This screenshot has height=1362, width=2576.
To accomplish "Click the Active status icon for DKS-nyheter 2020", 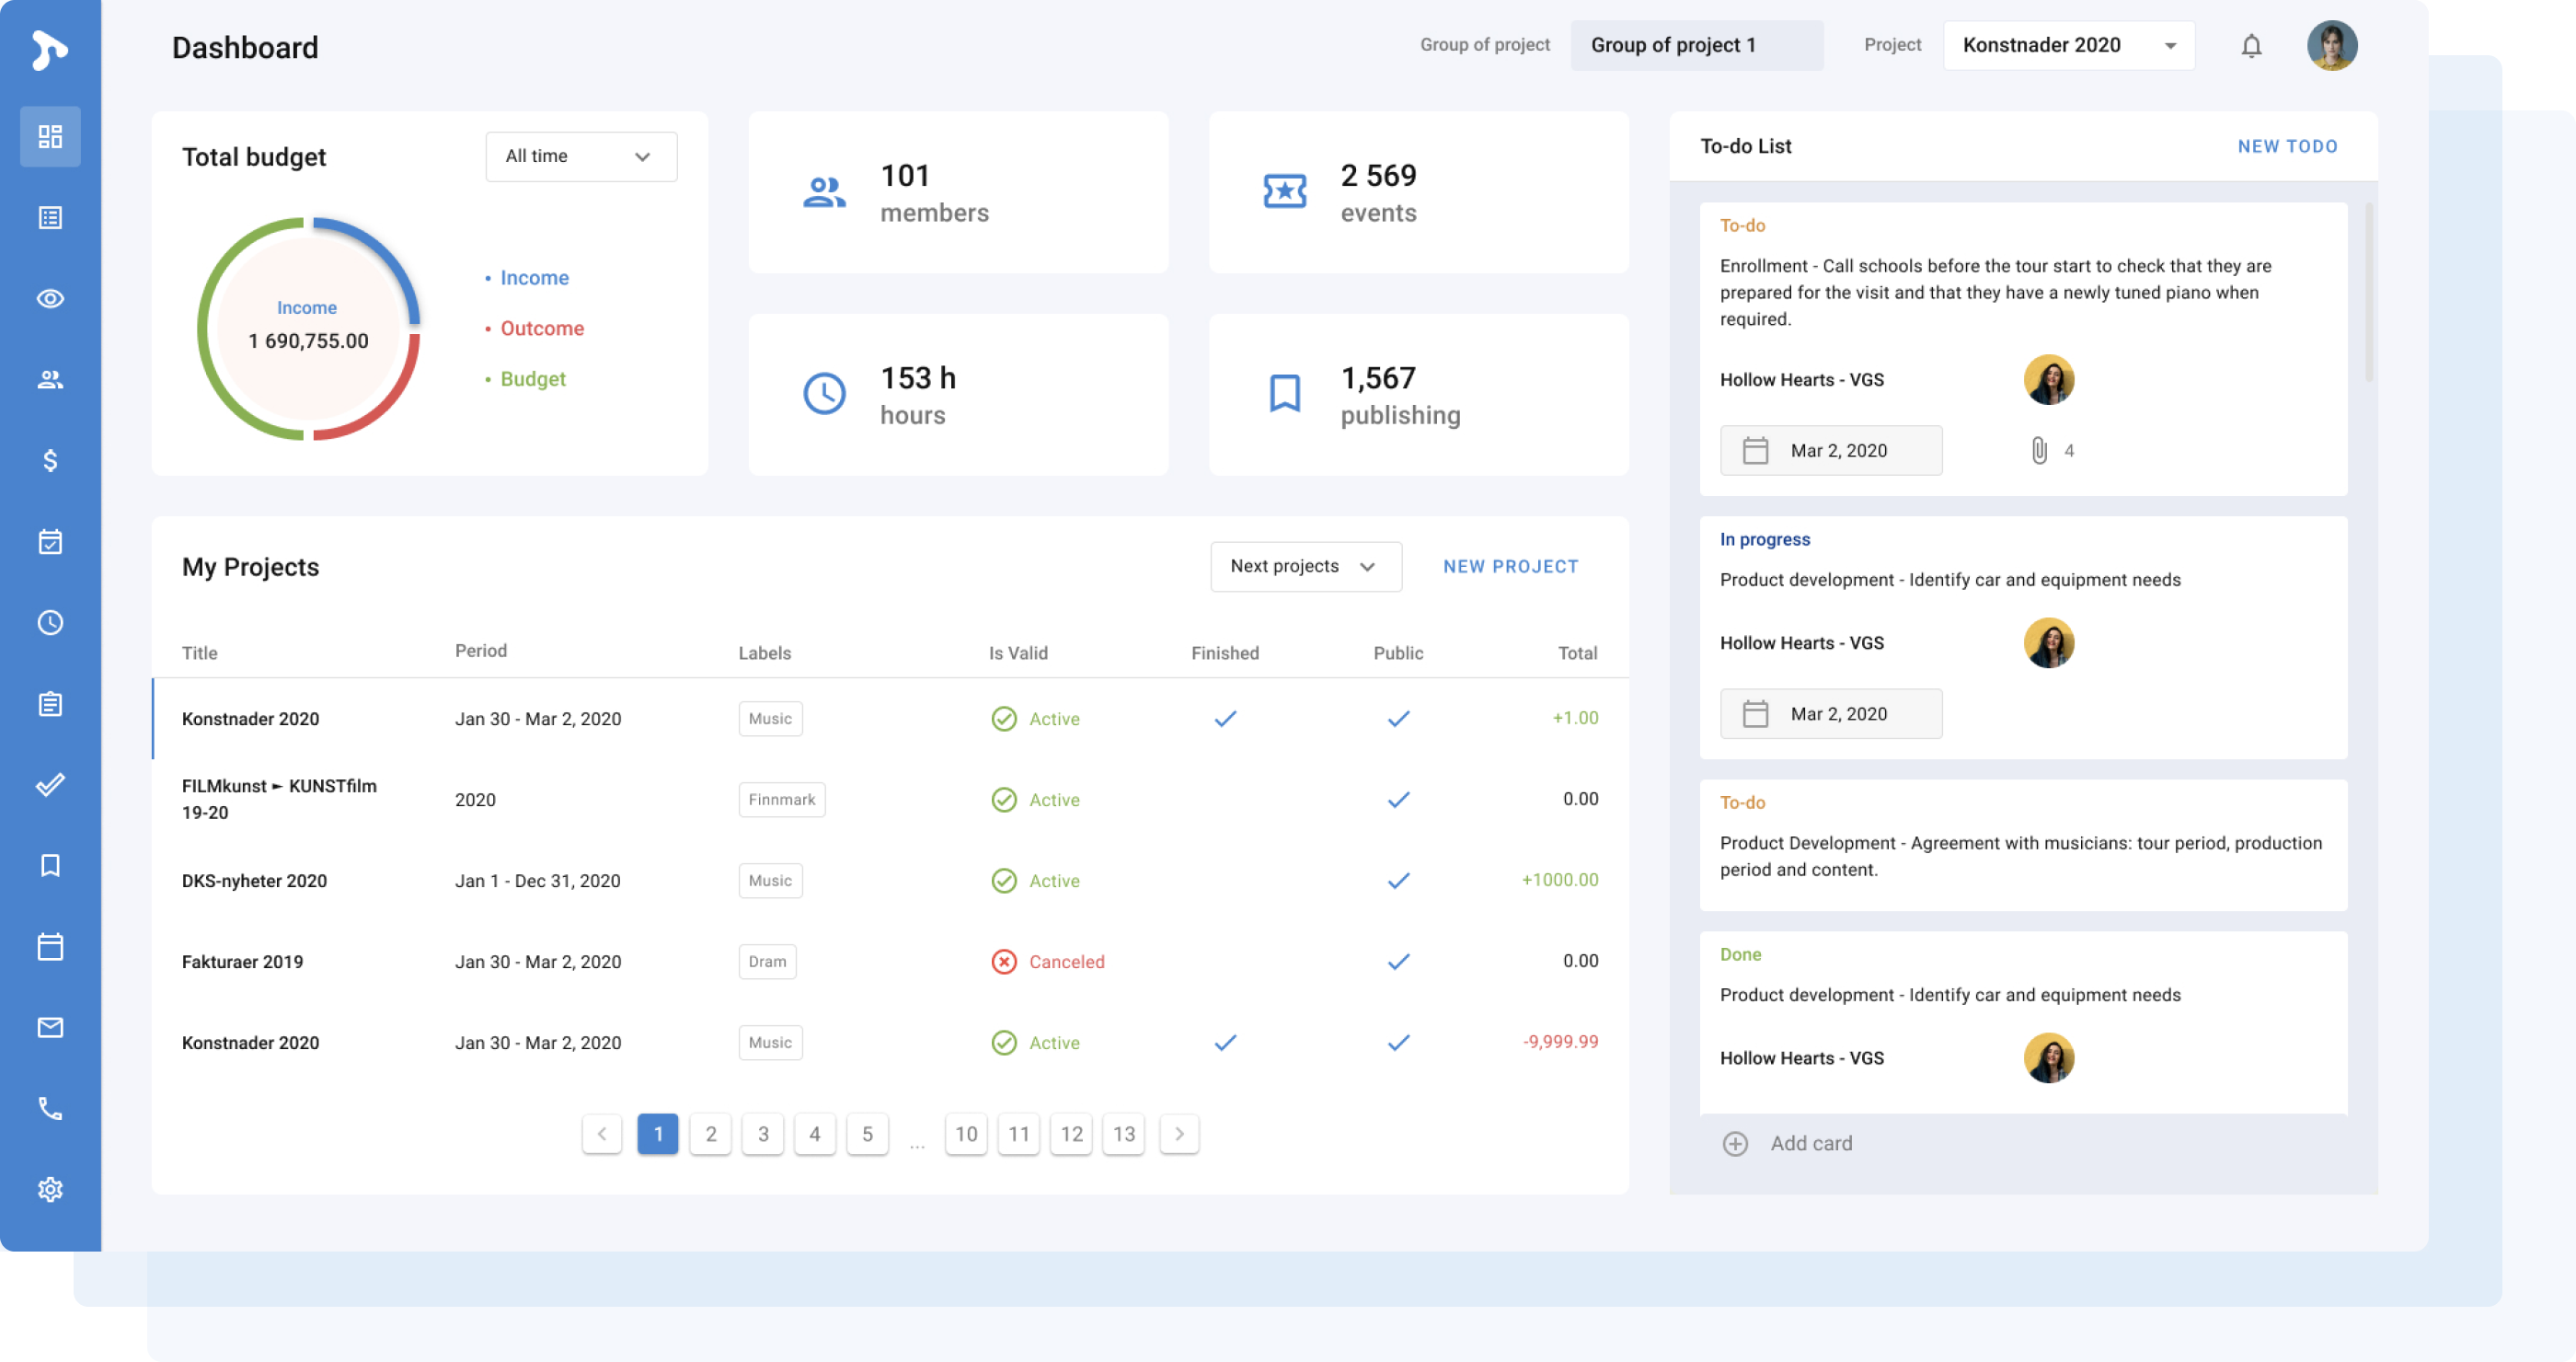I will point(1003,880).
